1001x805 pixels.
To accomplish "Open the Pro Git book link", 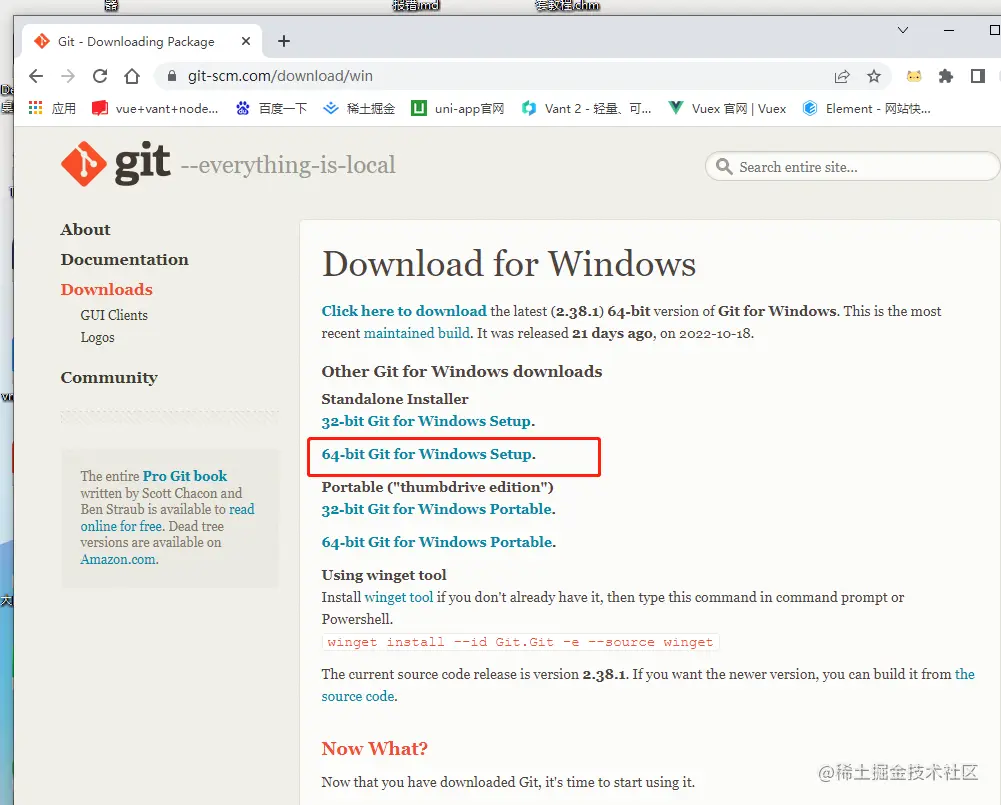I will point(184,476).
